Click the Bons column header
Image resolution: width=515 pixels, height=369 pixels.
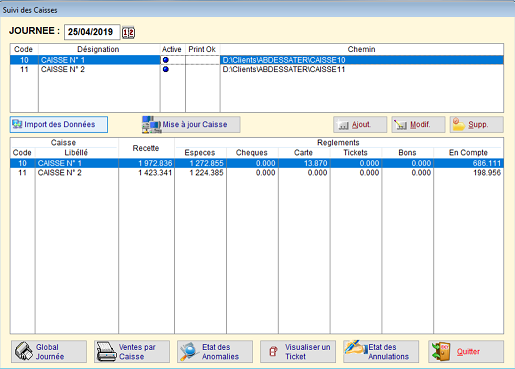point(407,153)
